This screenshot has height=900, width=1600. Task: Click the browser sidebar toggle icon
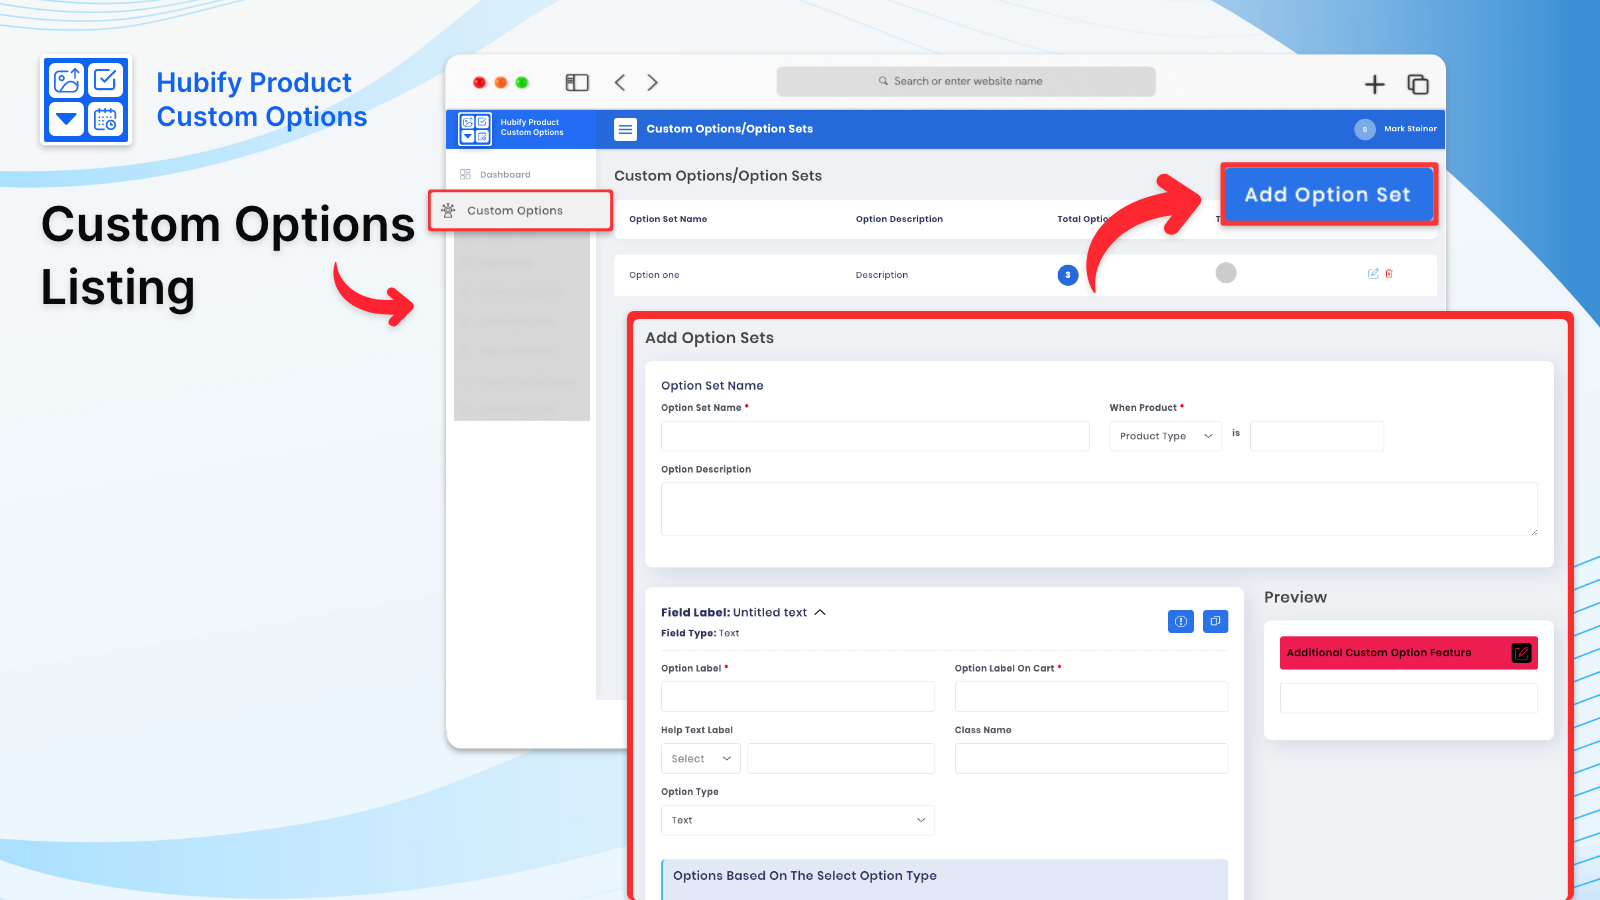pyautogui.click(x=577, y=82)
